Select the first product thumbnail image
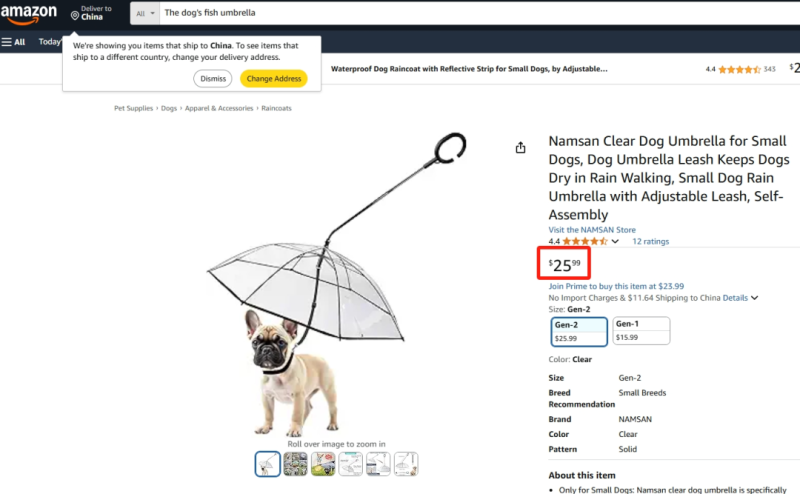Screen dimensions: 800x494 [267, 464]
